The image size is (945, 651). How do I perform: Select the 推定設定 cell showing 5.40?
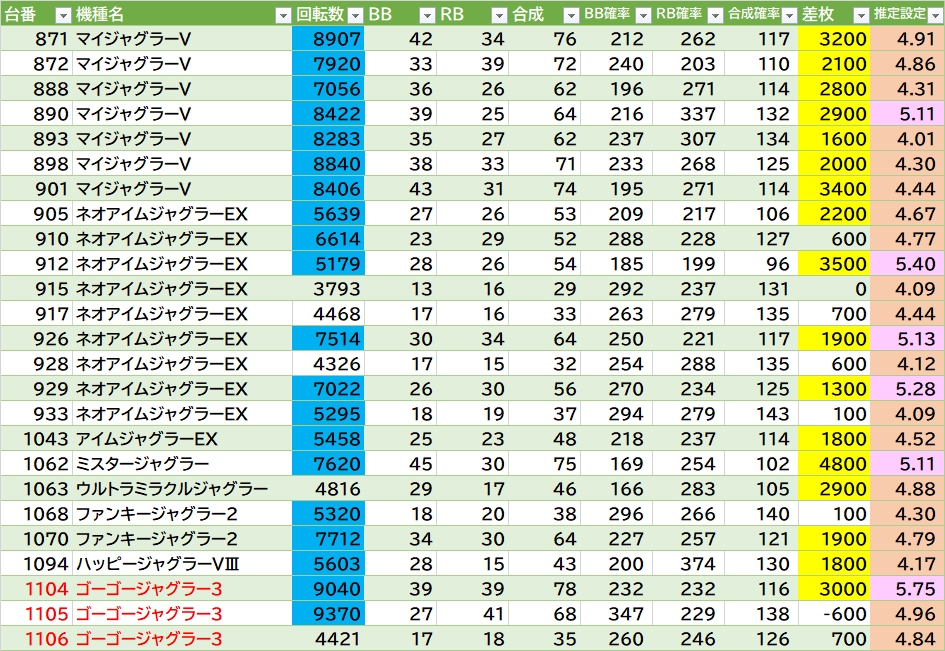[x=907, y=264]
